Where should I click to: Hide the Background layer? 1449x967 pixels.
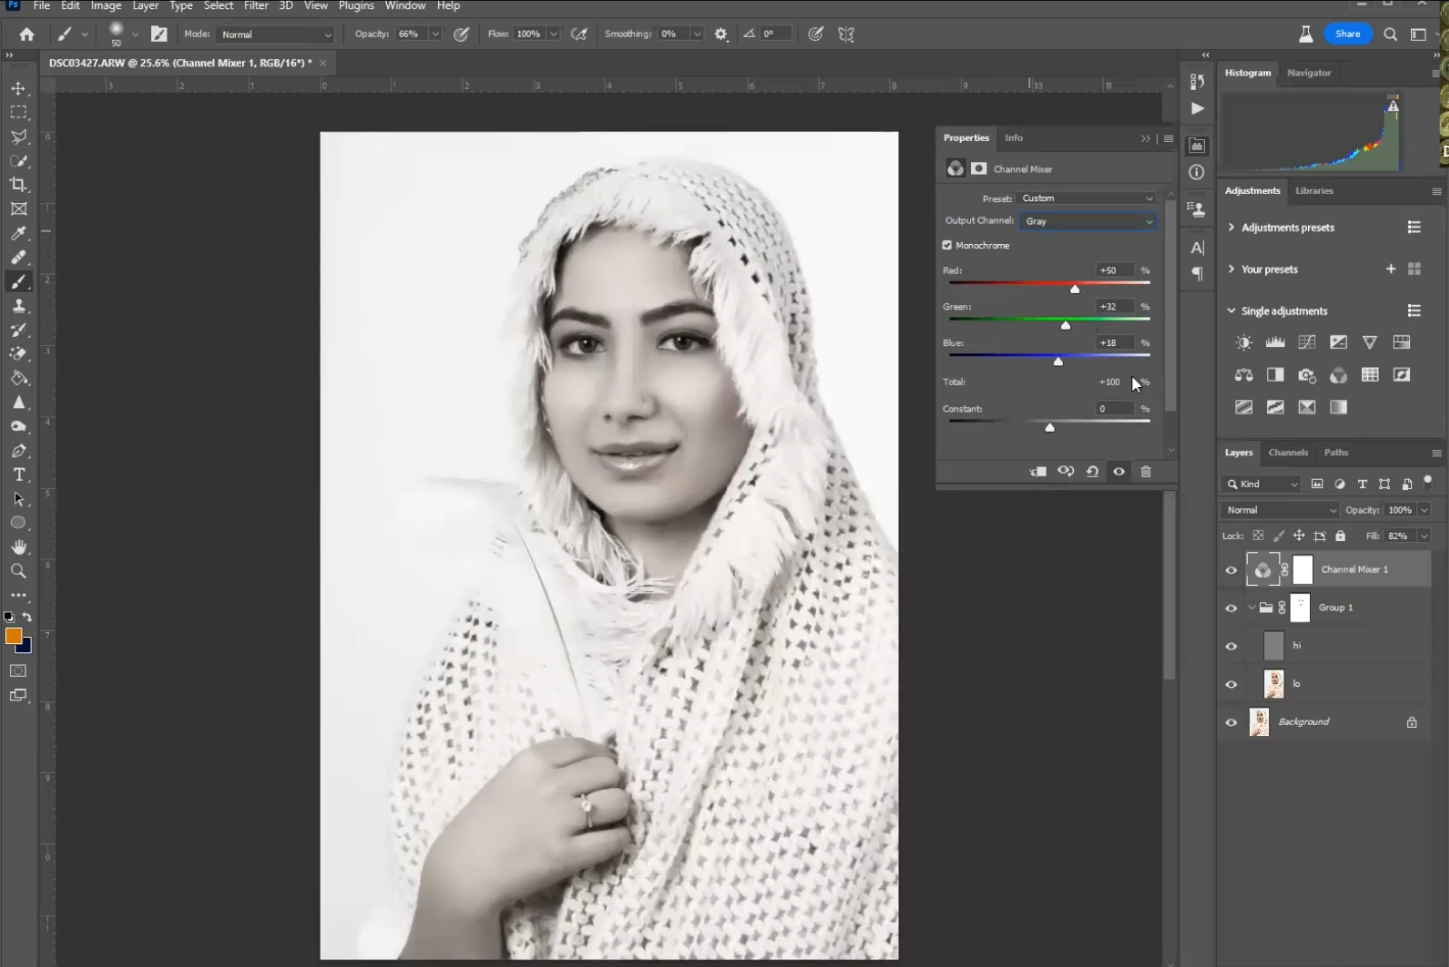[x=1231, y=722]
